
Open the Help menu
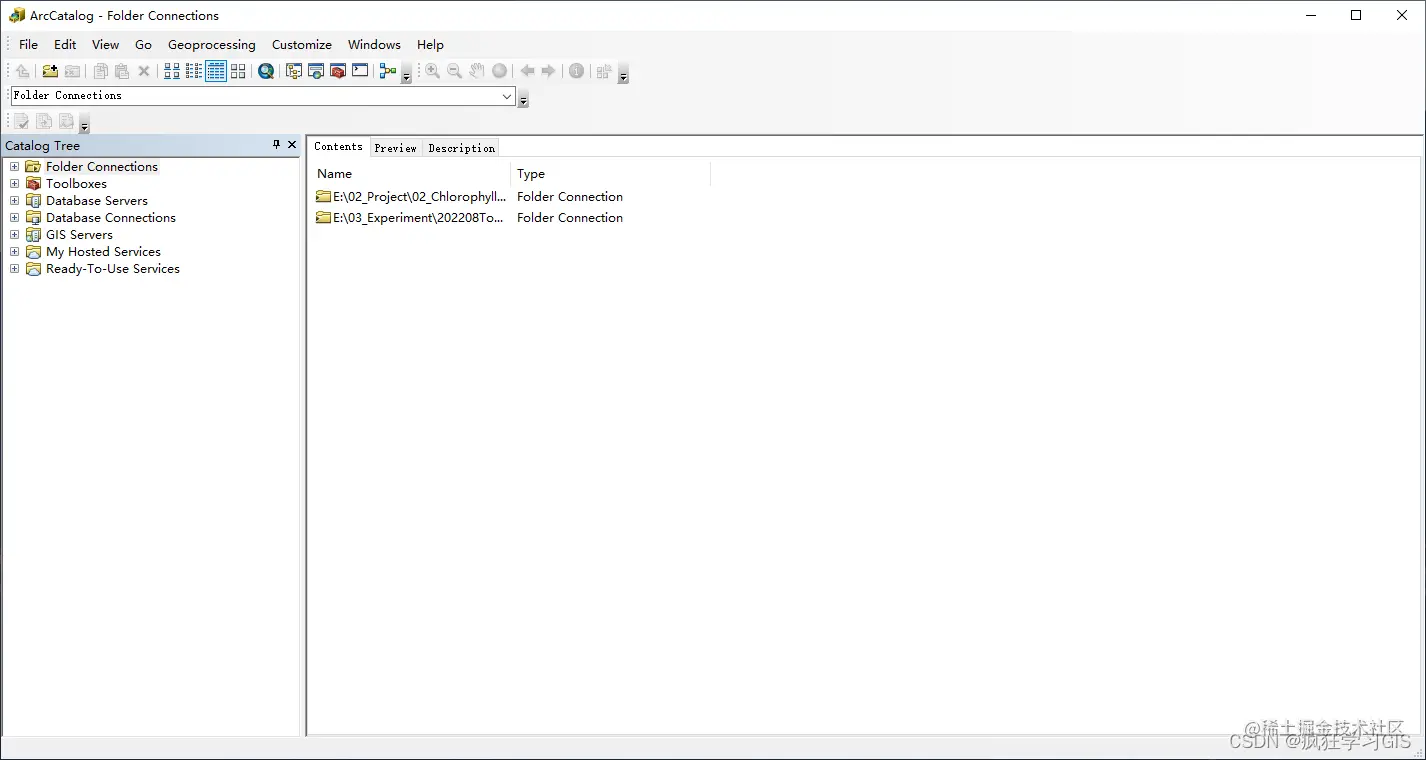click(x=430, y=44)
